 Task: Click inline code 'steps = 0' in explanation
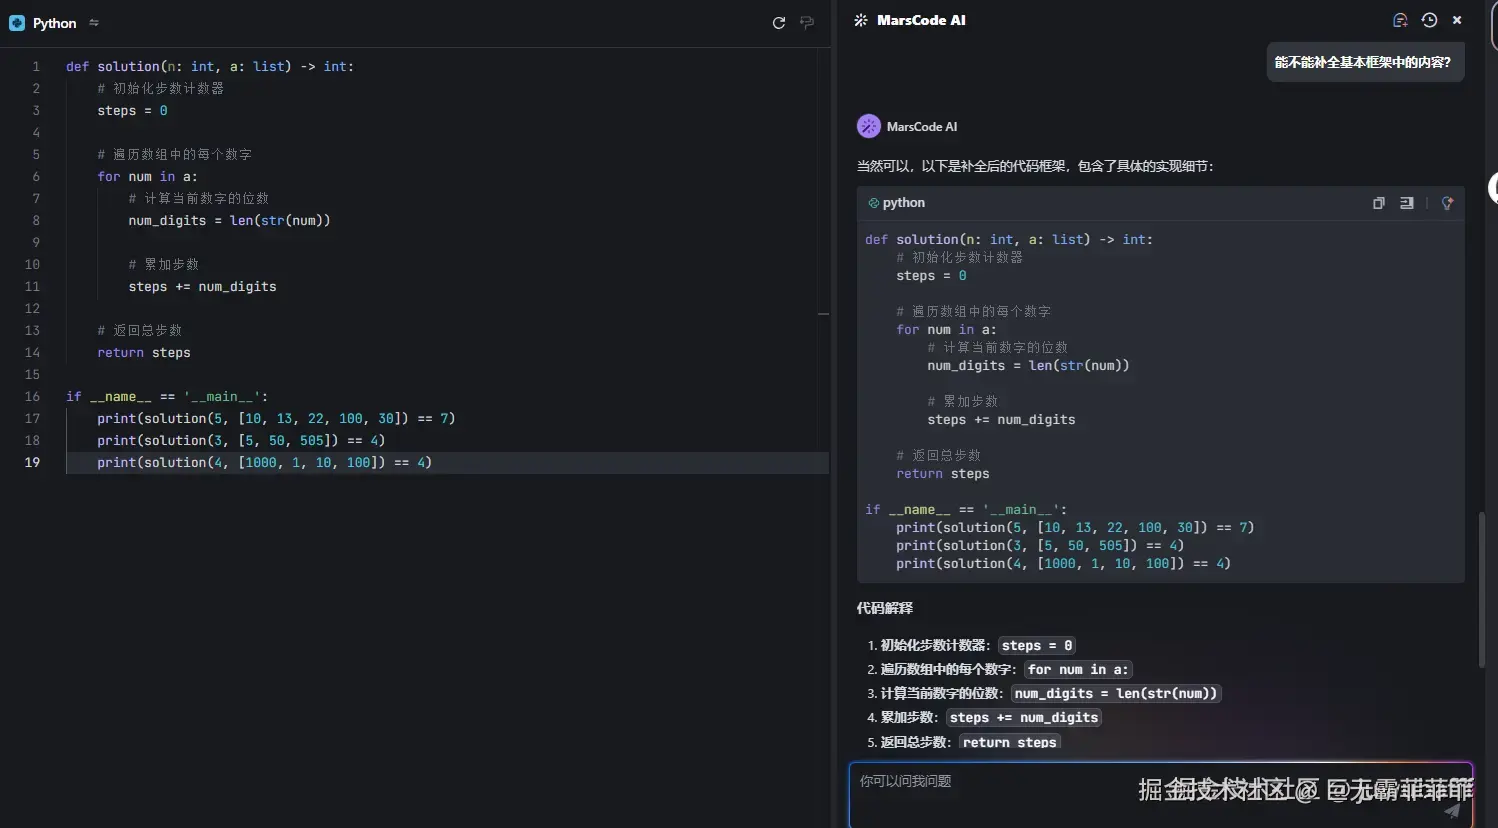1037,645
